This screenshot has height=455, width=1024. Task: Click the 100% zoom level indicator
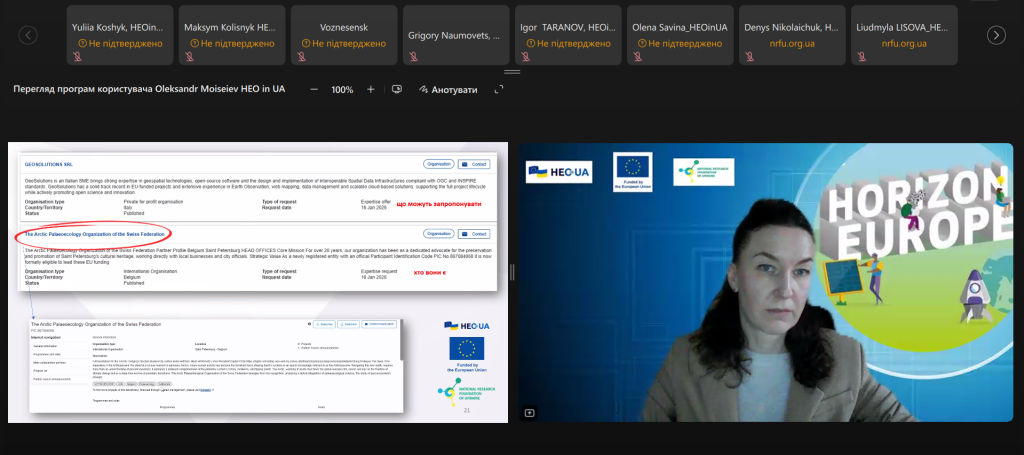coord(342,89)
